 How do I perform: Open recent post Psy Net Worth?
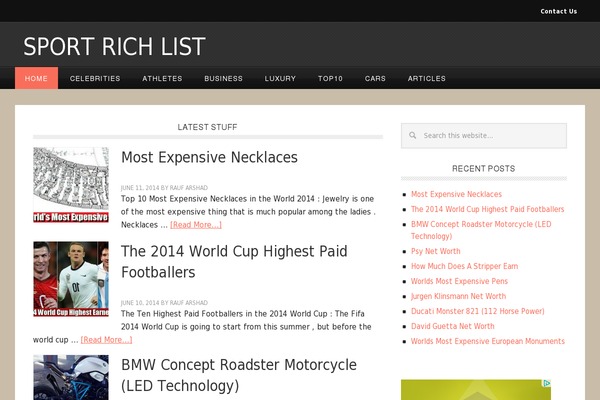435,251
